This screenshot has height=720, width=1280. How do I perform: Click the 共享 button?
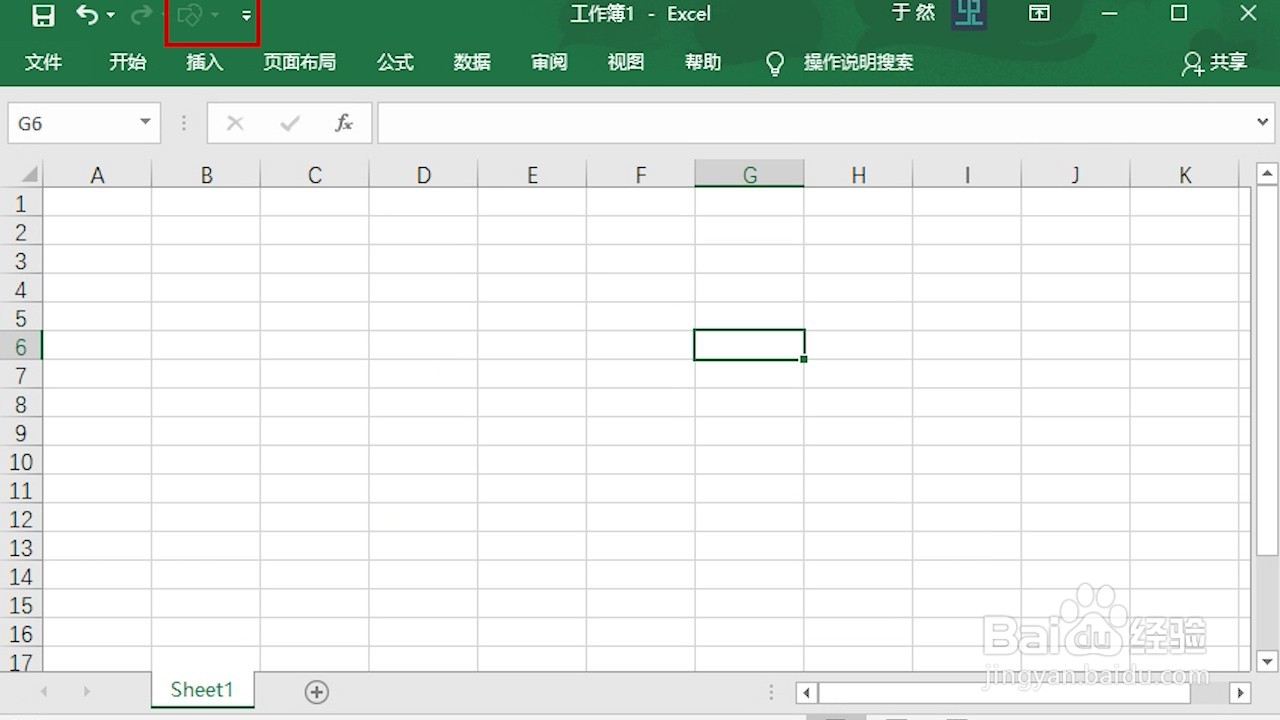[x=1214, y=62]
